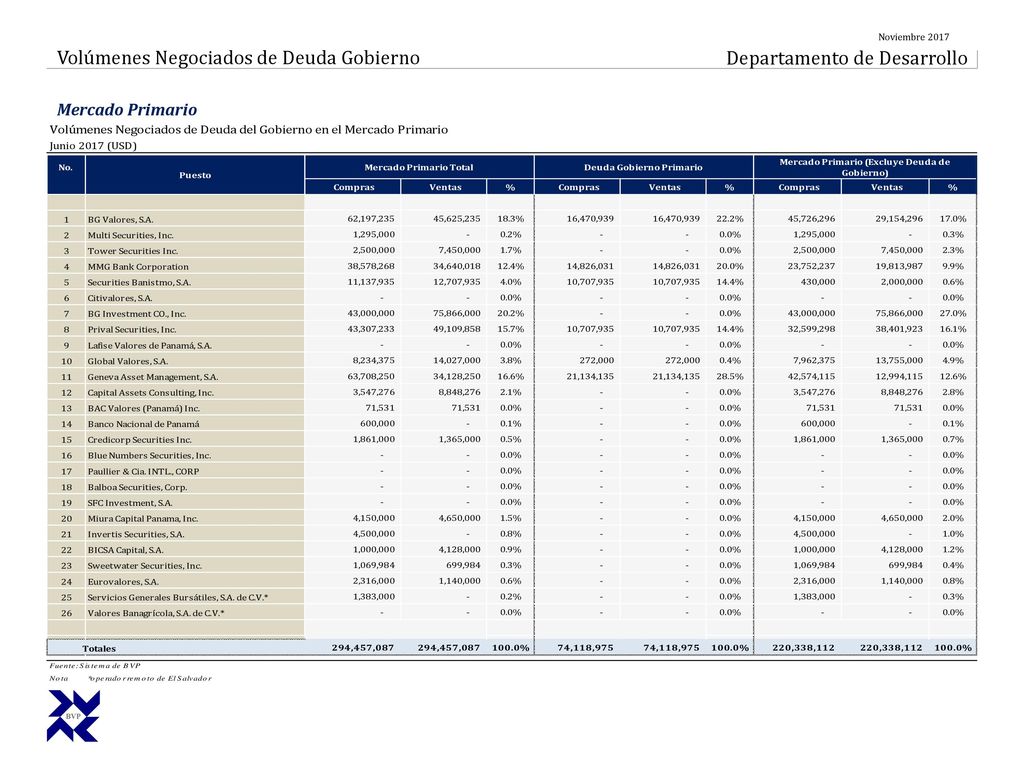Select total 294,457,087 compras value

click(x=362, y=648)
